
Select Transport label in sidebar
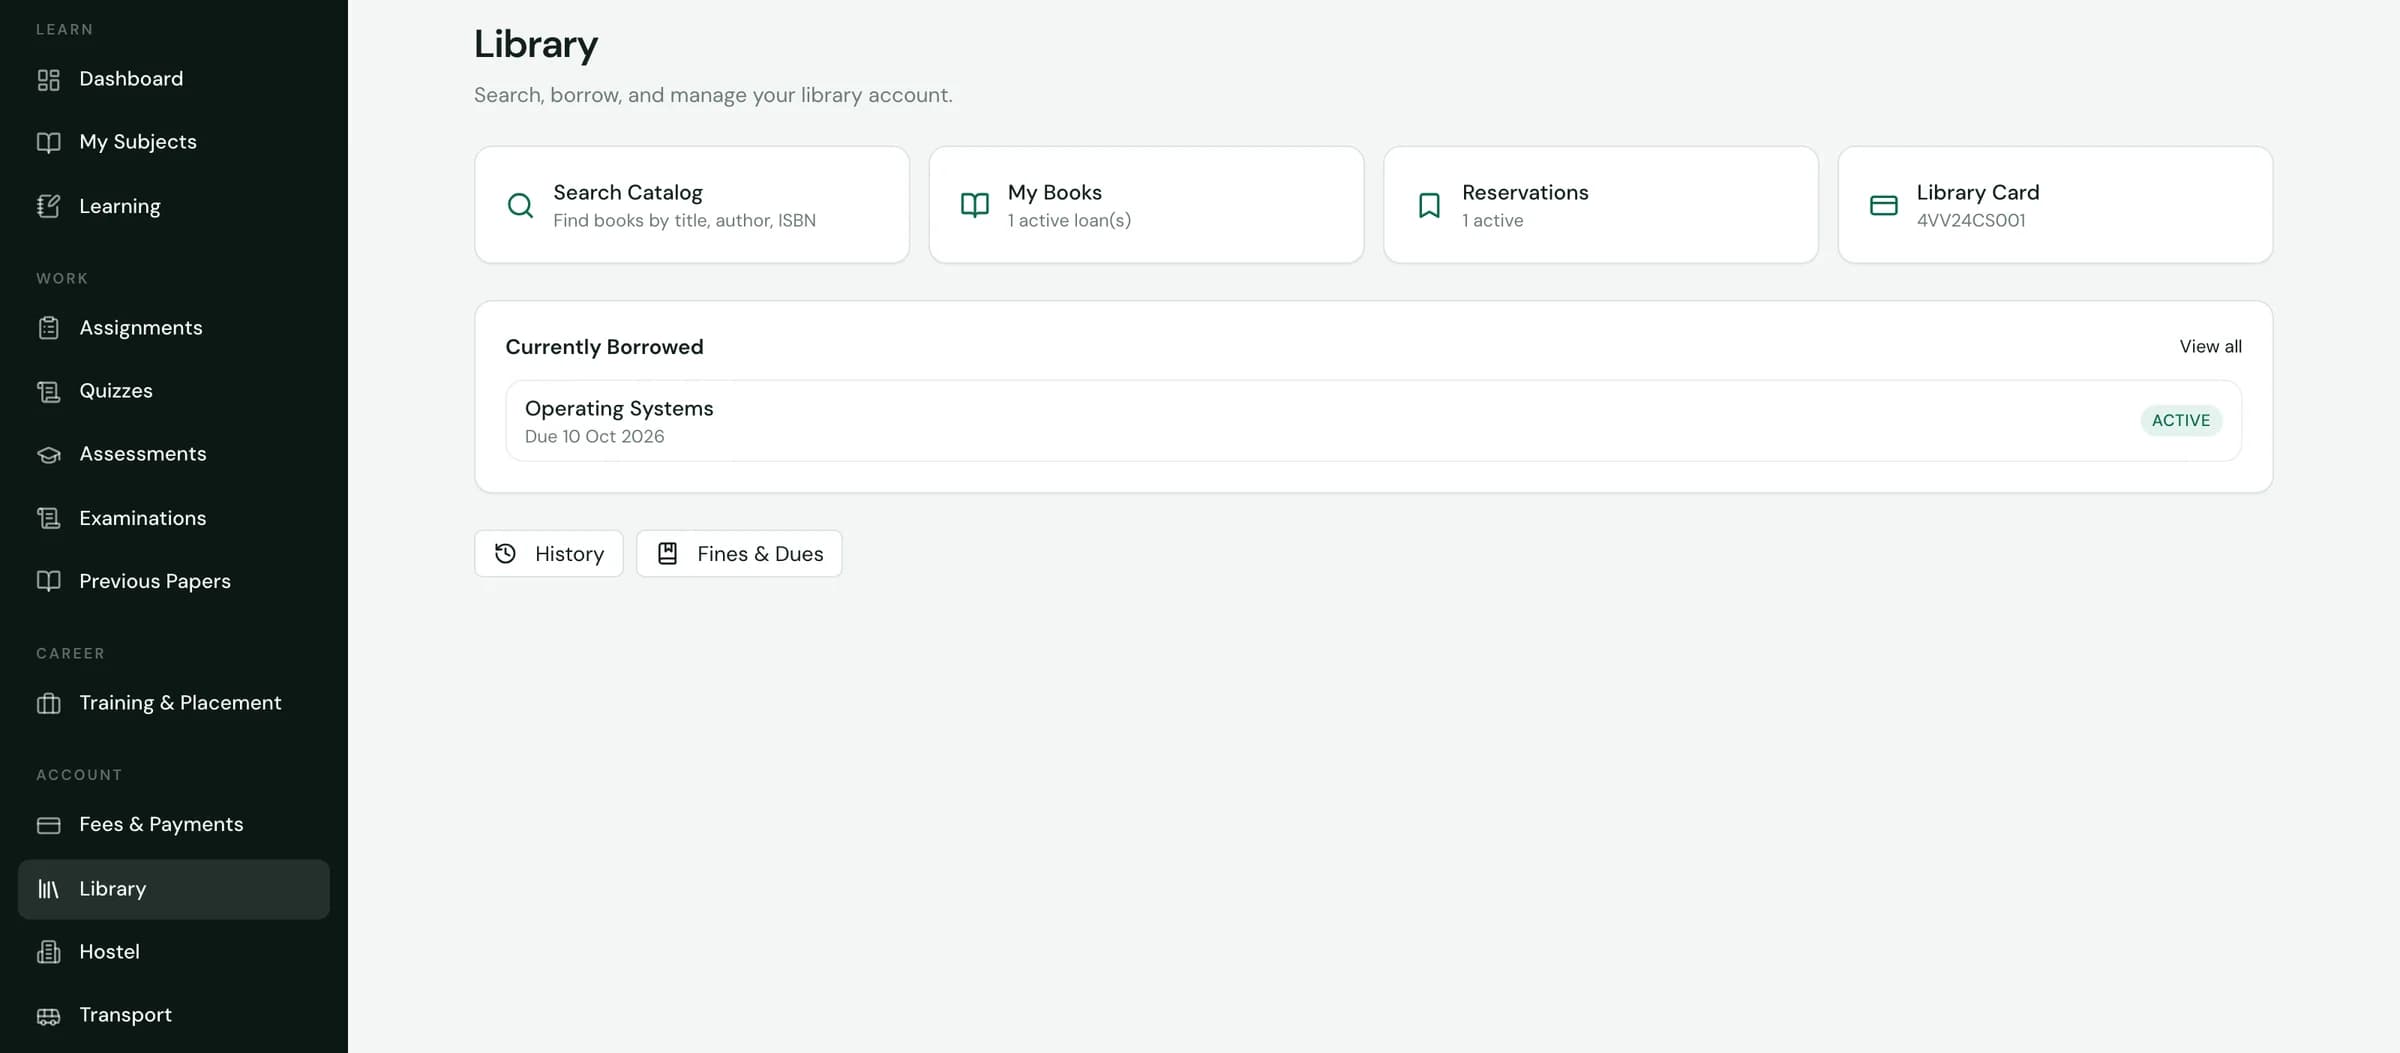pos(126,1015)
